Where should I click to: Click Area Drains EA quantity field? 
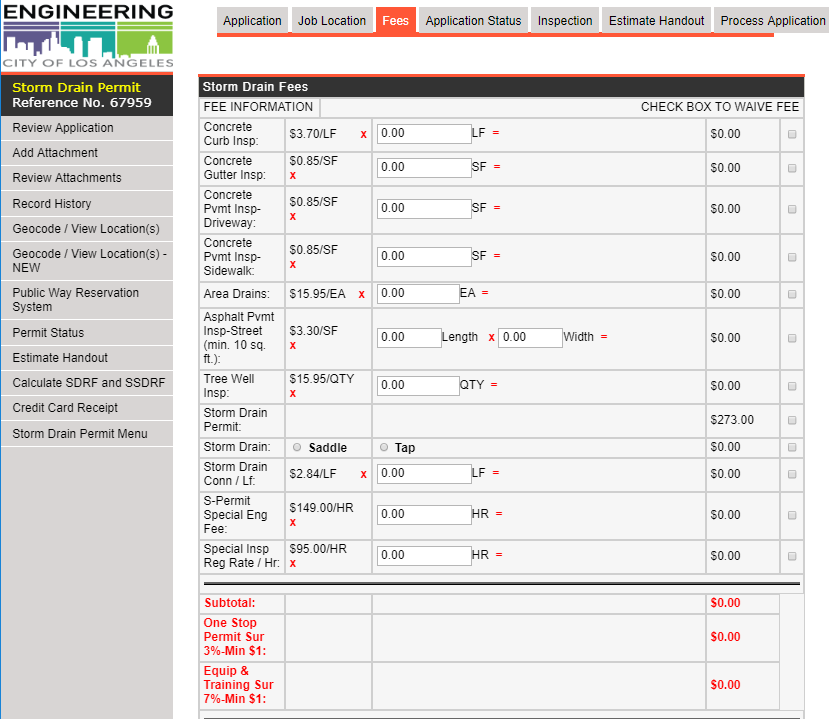pyautogui.click(x=418, y=293)
